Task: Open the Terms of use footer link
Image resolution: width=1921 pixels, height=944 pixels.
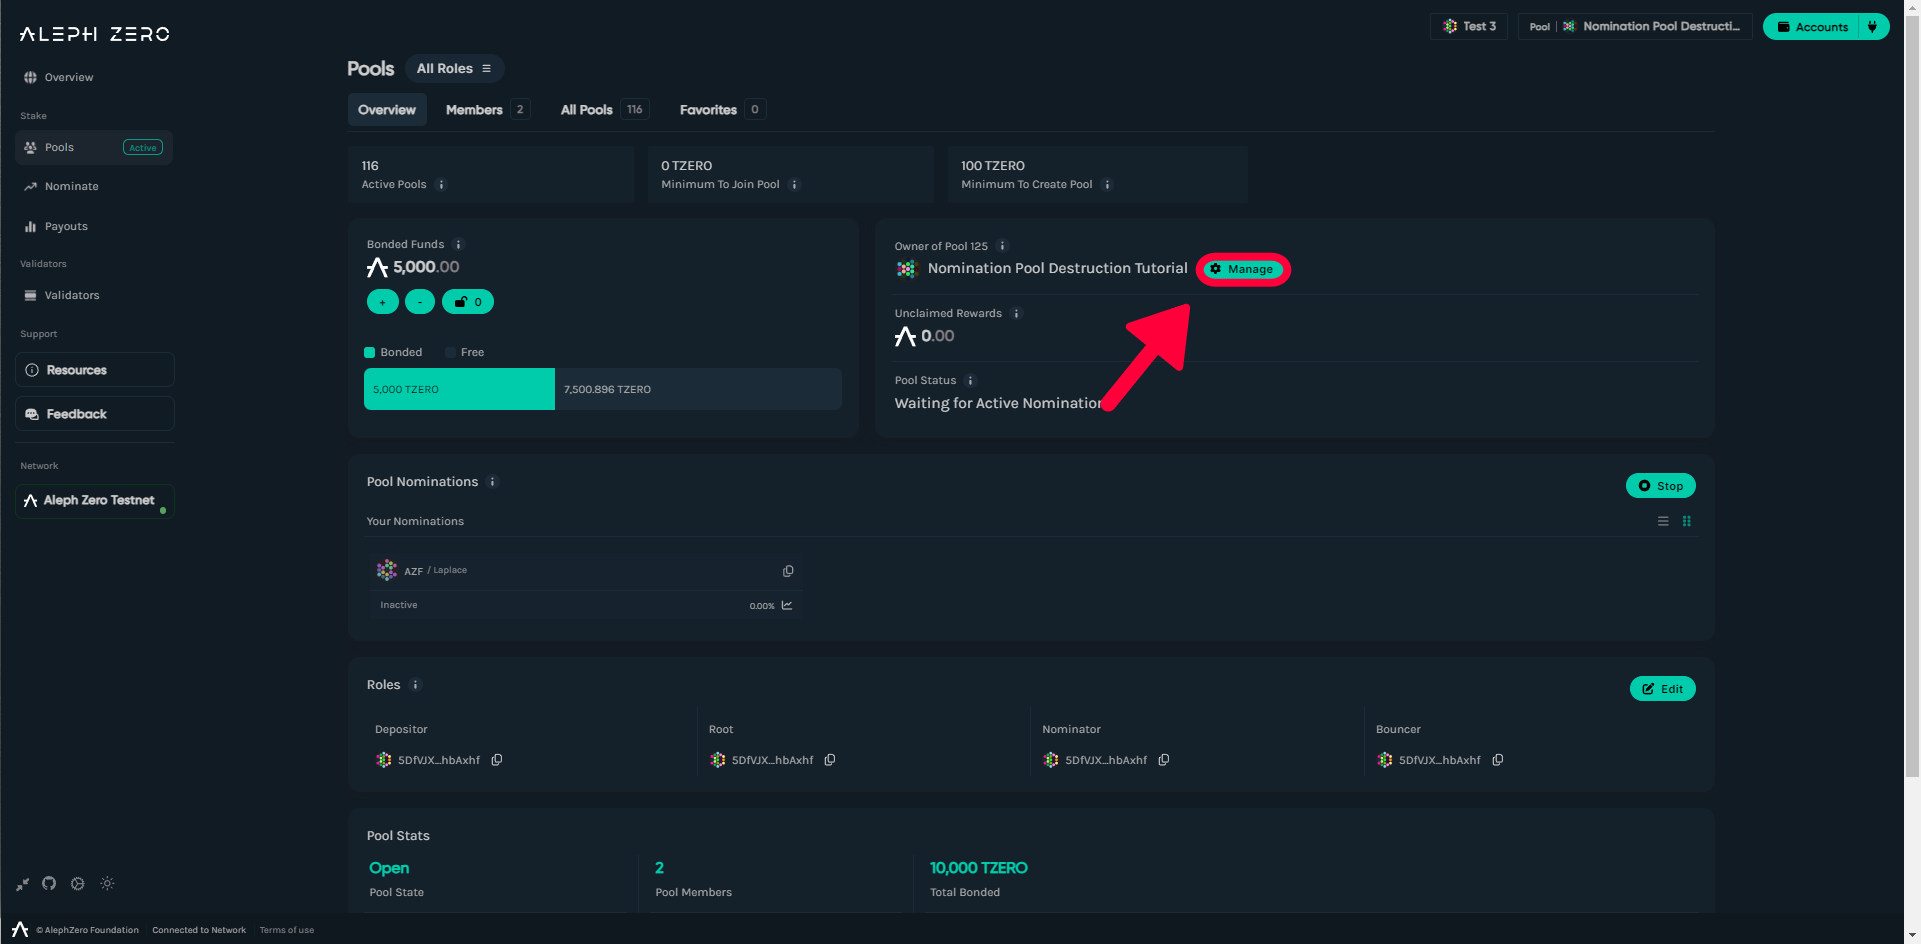Action: tap(287, 930)
